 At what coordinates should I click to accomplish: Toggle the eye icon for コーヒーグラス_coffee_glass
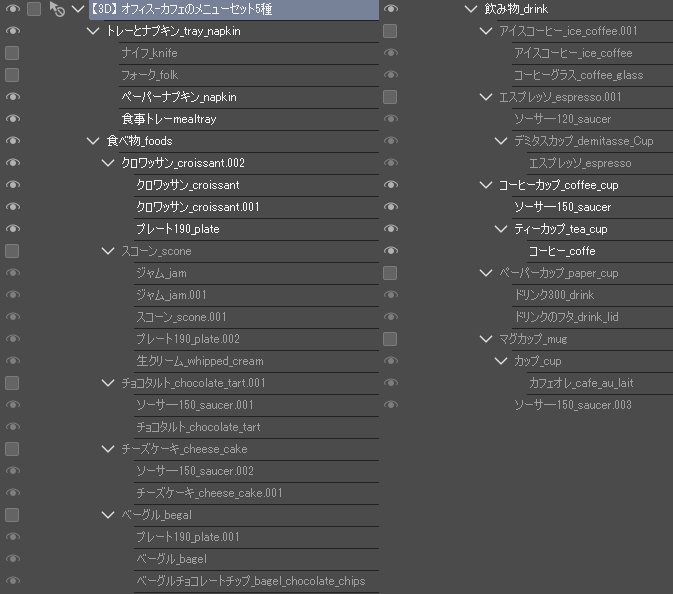tap(391, 75)
